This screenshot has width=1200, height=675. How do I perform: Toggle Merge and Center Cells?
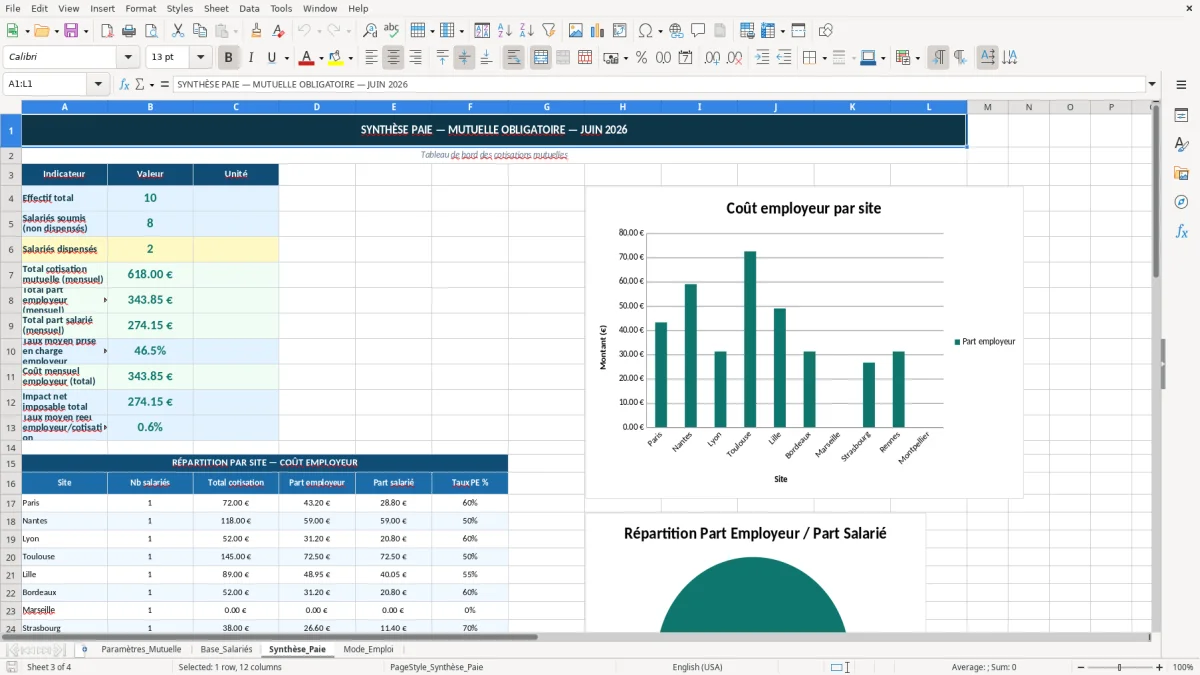pos(540,58)
